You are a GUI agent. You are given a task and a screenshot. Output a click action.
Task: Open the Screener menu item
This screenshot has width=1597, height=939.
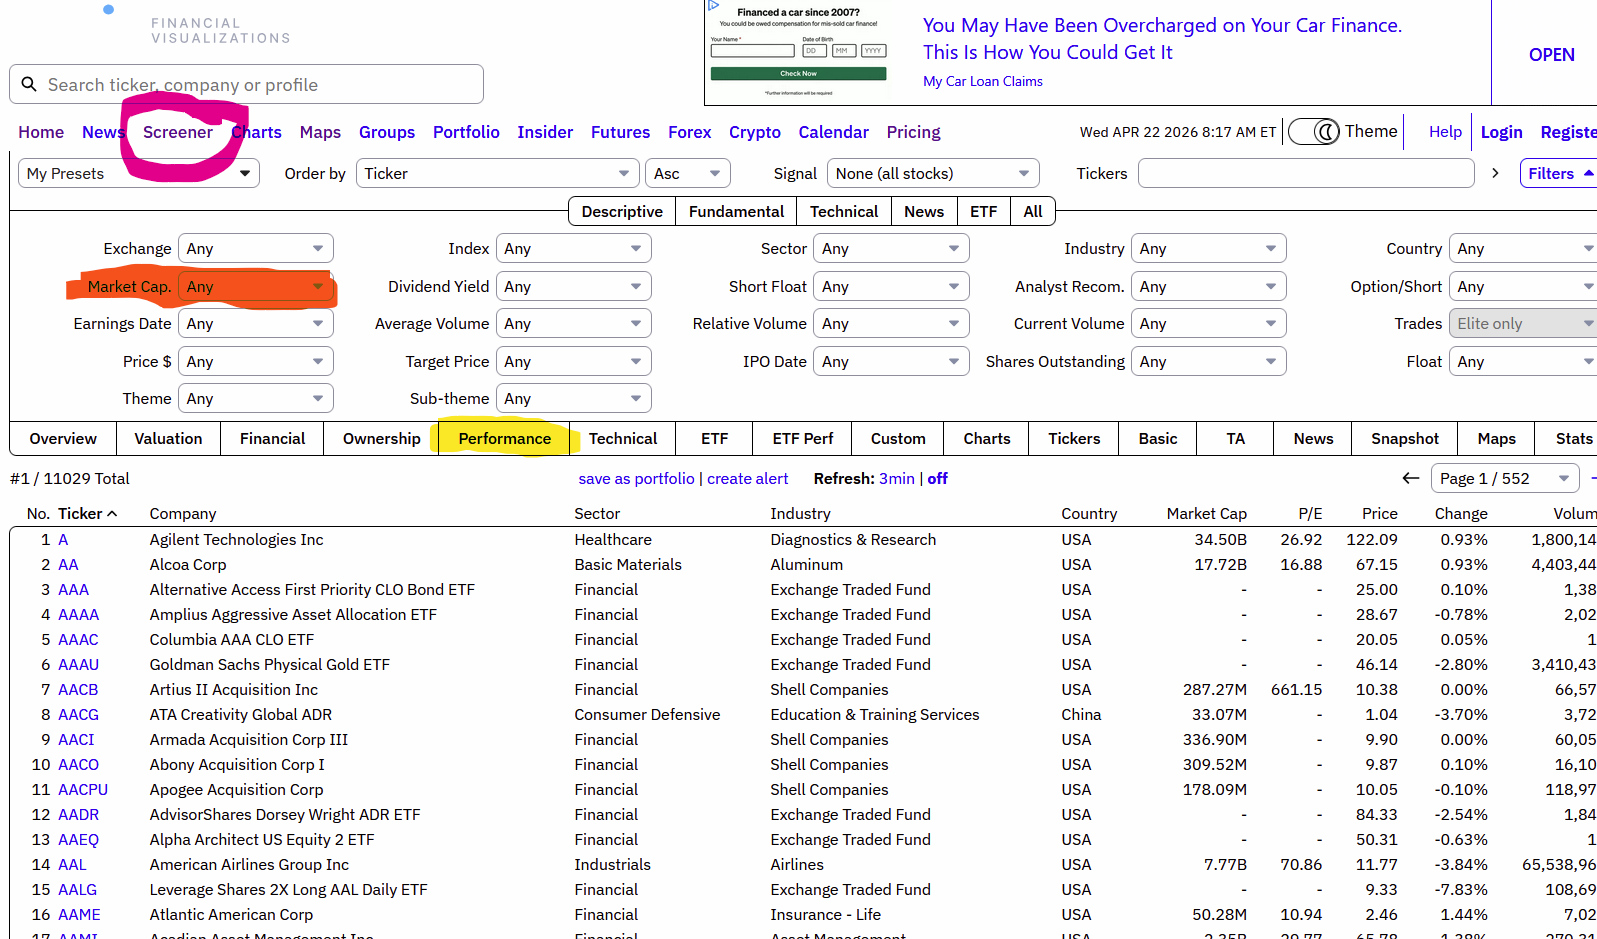coord(178,132)
